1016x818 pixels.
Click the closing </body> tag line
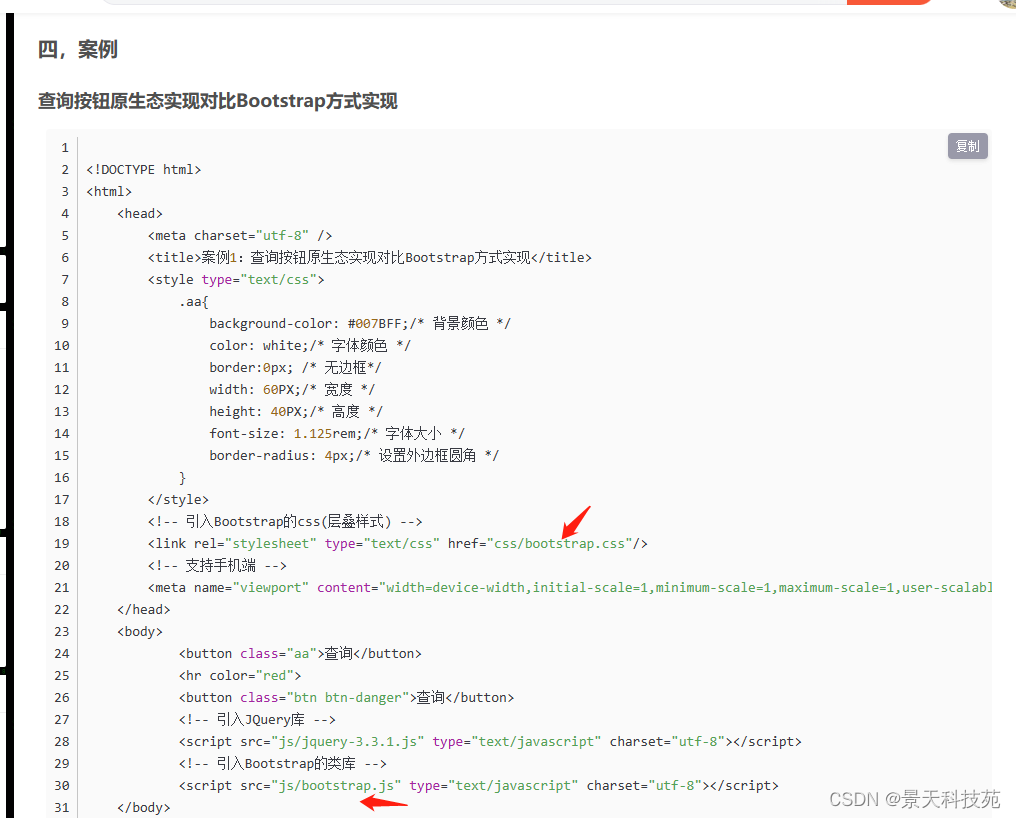pos(144,808)
